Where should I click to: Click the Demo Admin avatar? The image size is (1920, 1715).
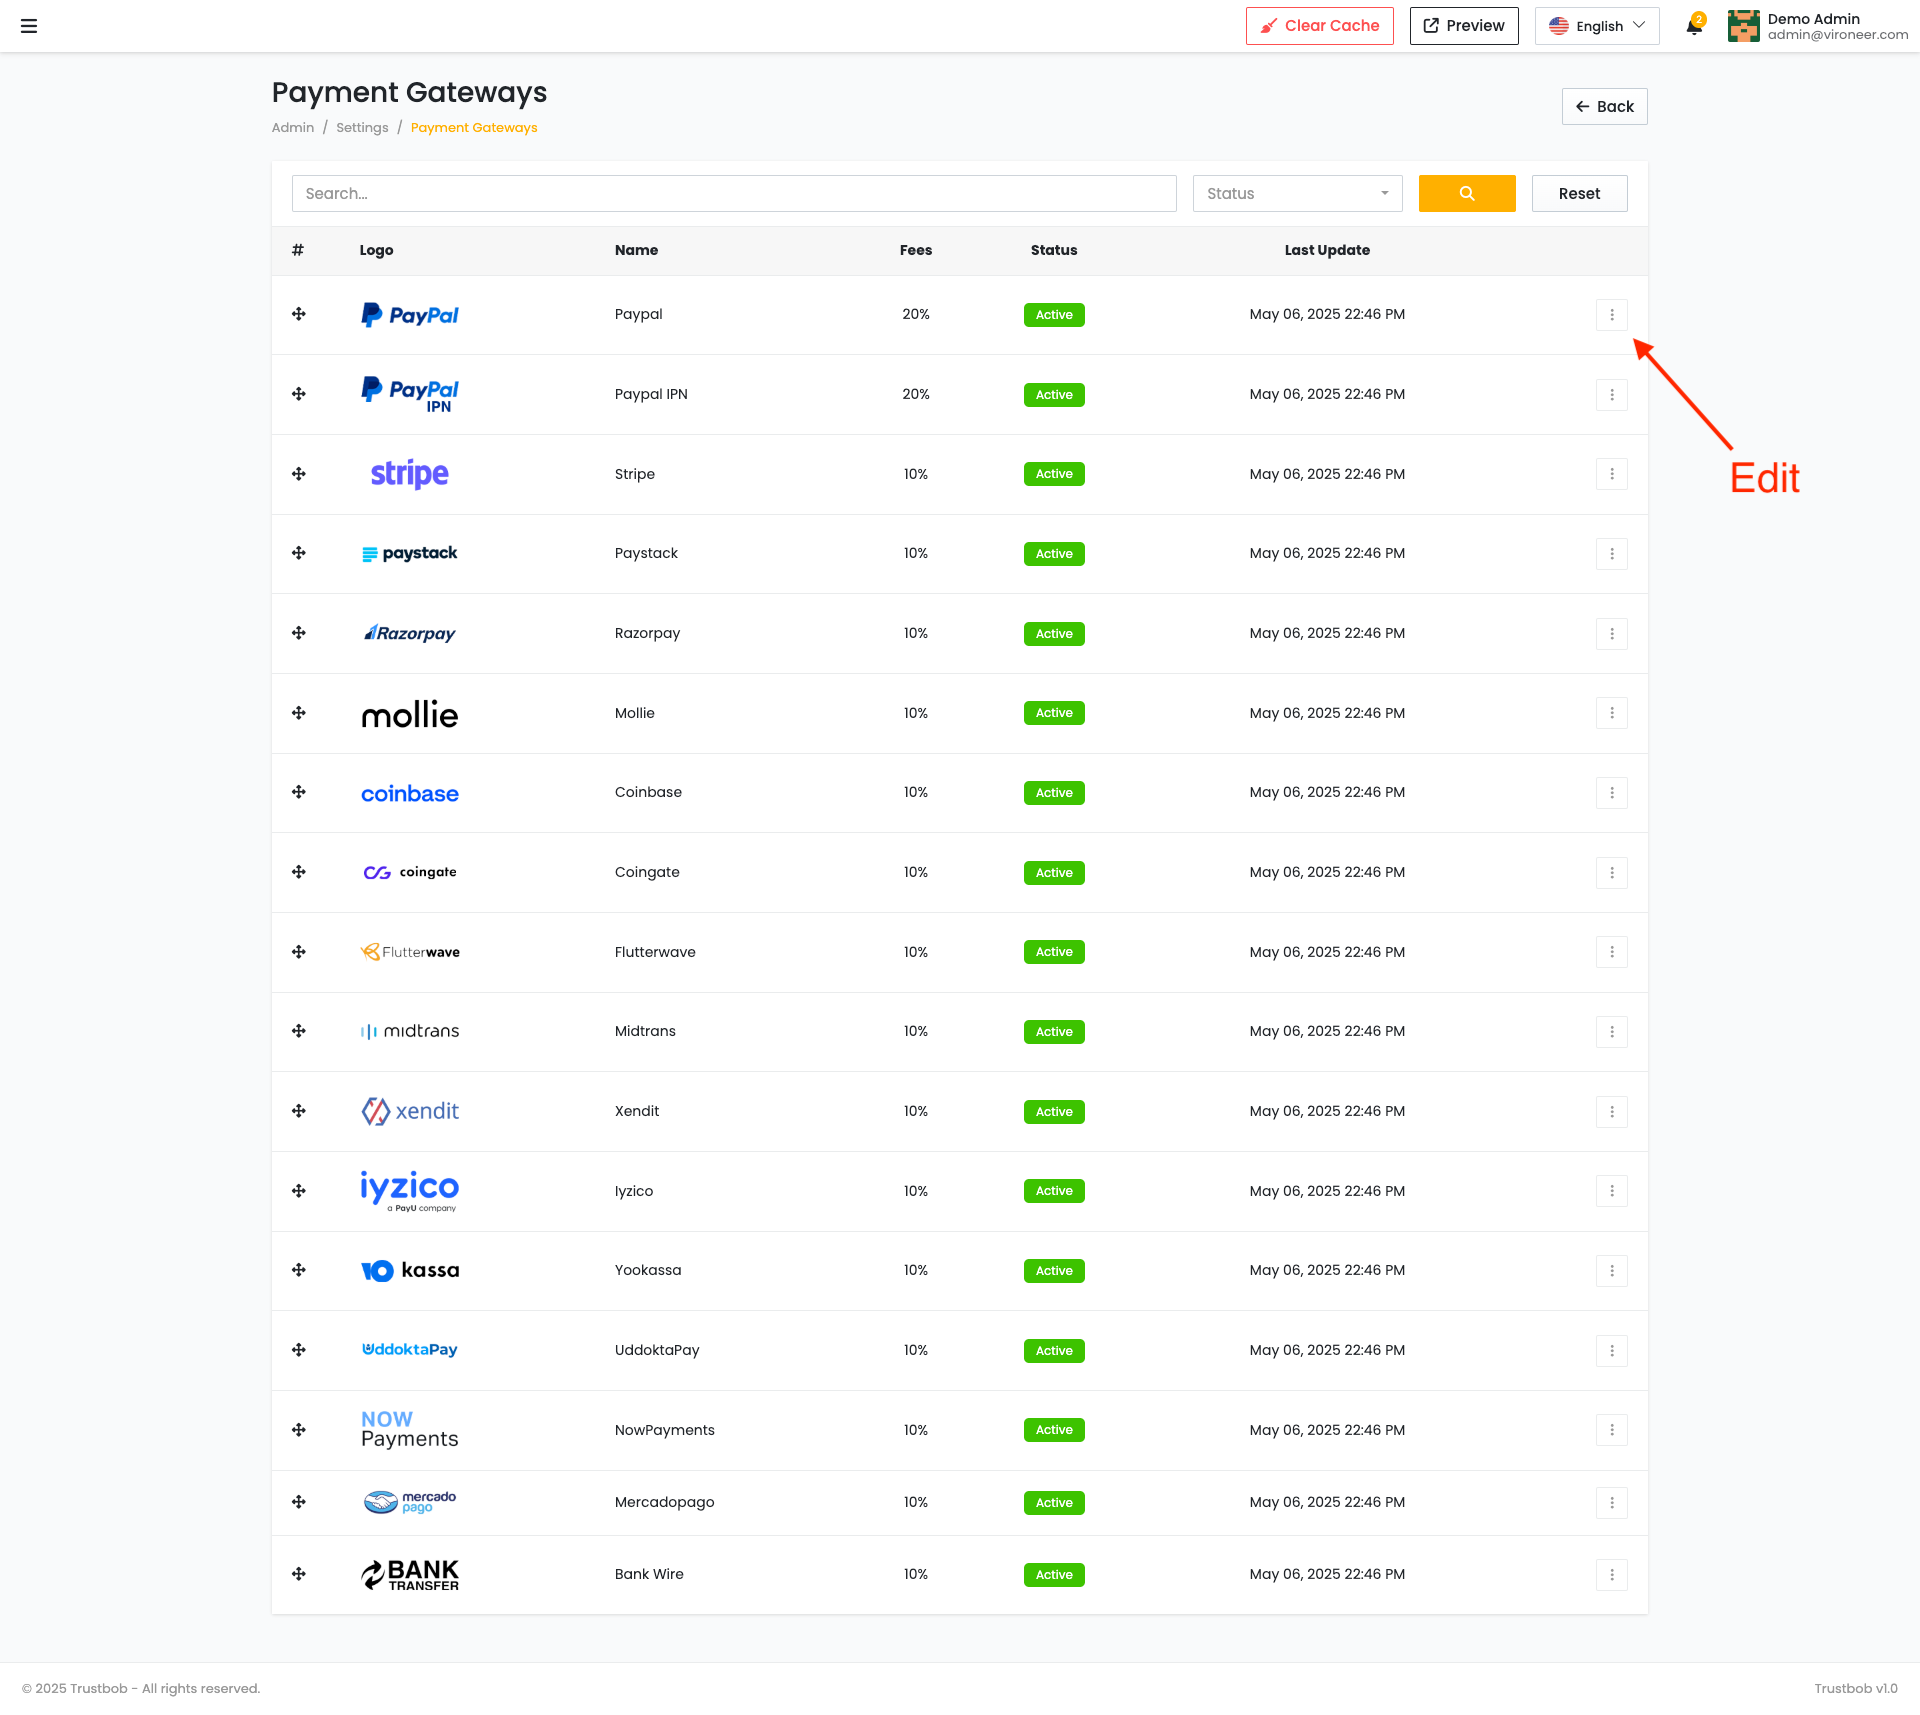tap(1743, 26)
